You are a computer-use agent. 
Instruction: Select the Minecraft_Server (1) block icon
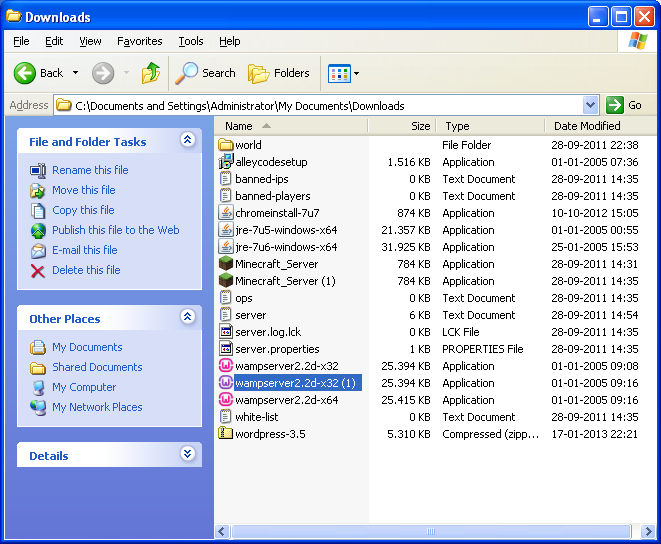(x=226, y=280)
